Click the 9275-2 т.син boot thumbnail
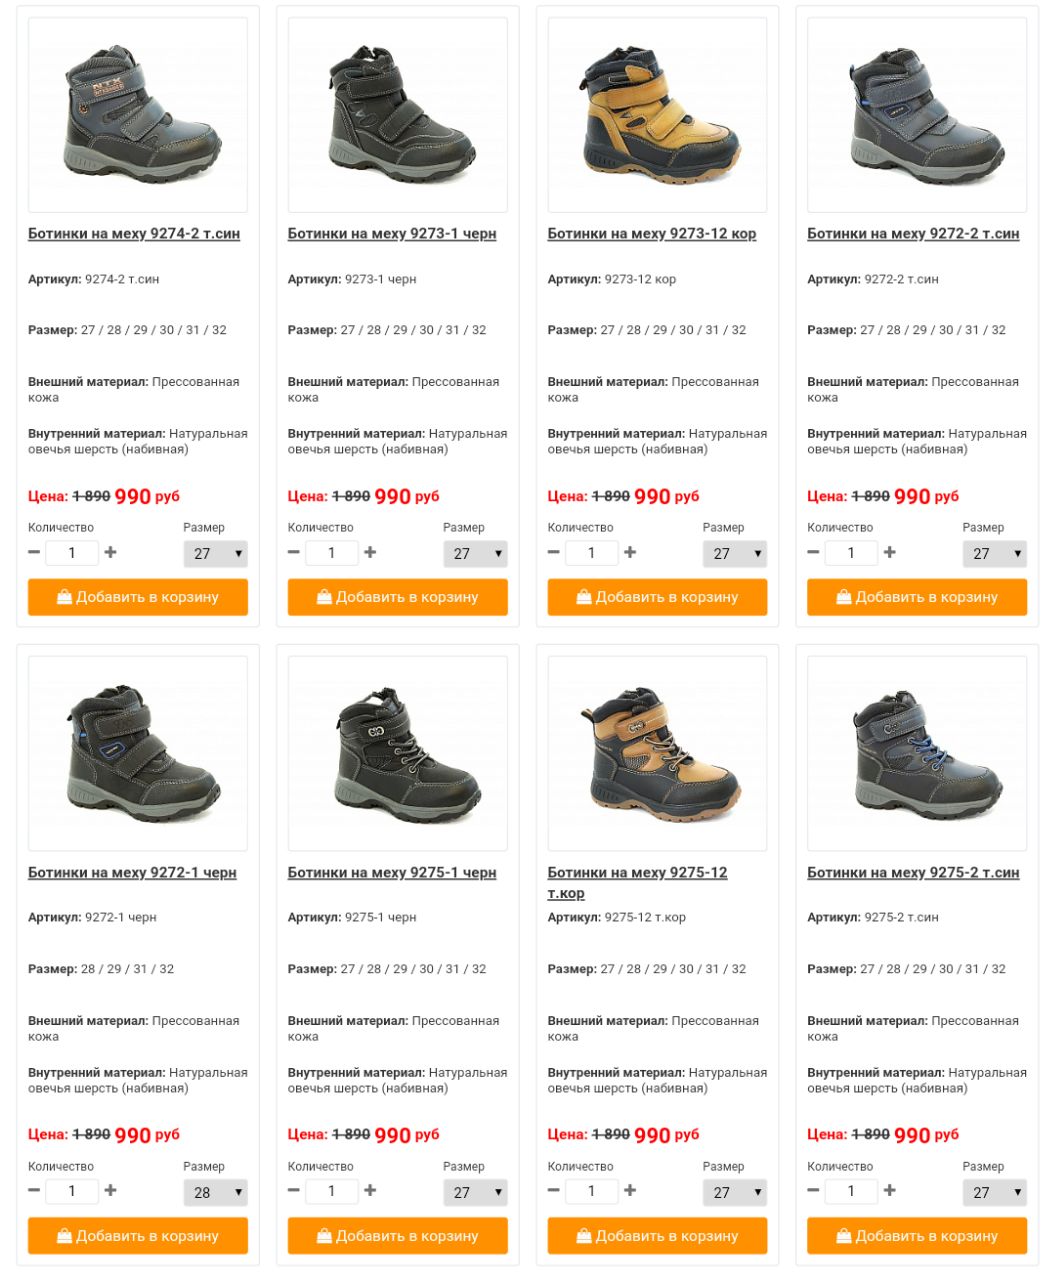Image resolution: width=1055 pixels, height=1280 pixels. pyautogui.click(x=917, y=753)
